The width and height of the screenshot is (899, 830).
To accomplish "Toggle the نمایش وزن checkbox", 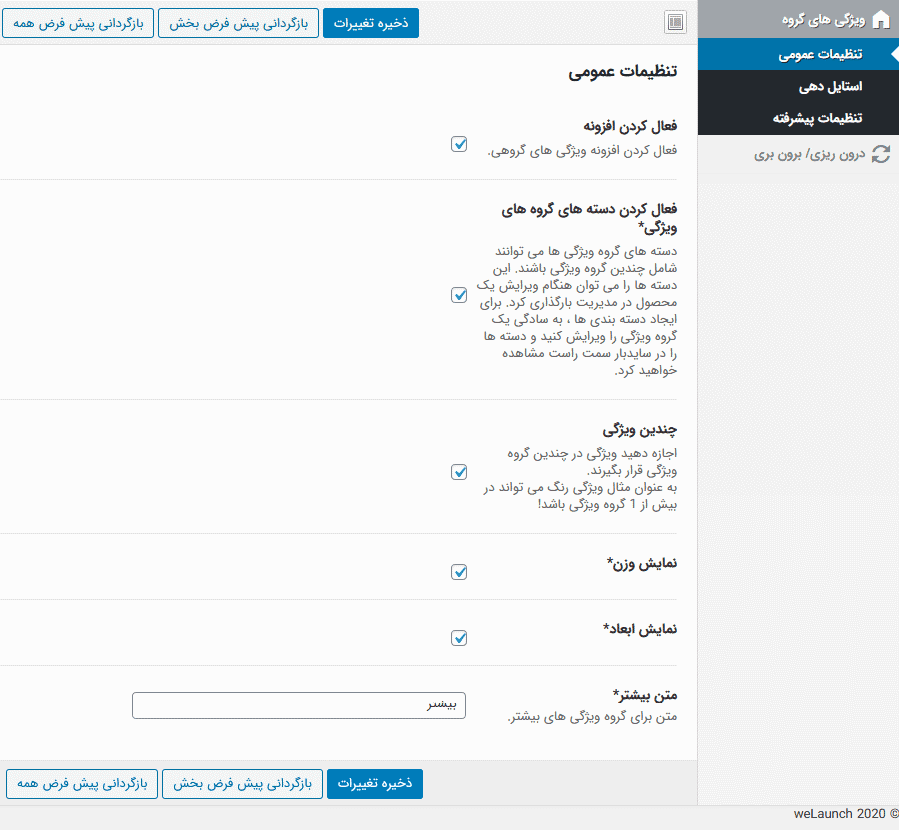I will (x=459, y=572).
